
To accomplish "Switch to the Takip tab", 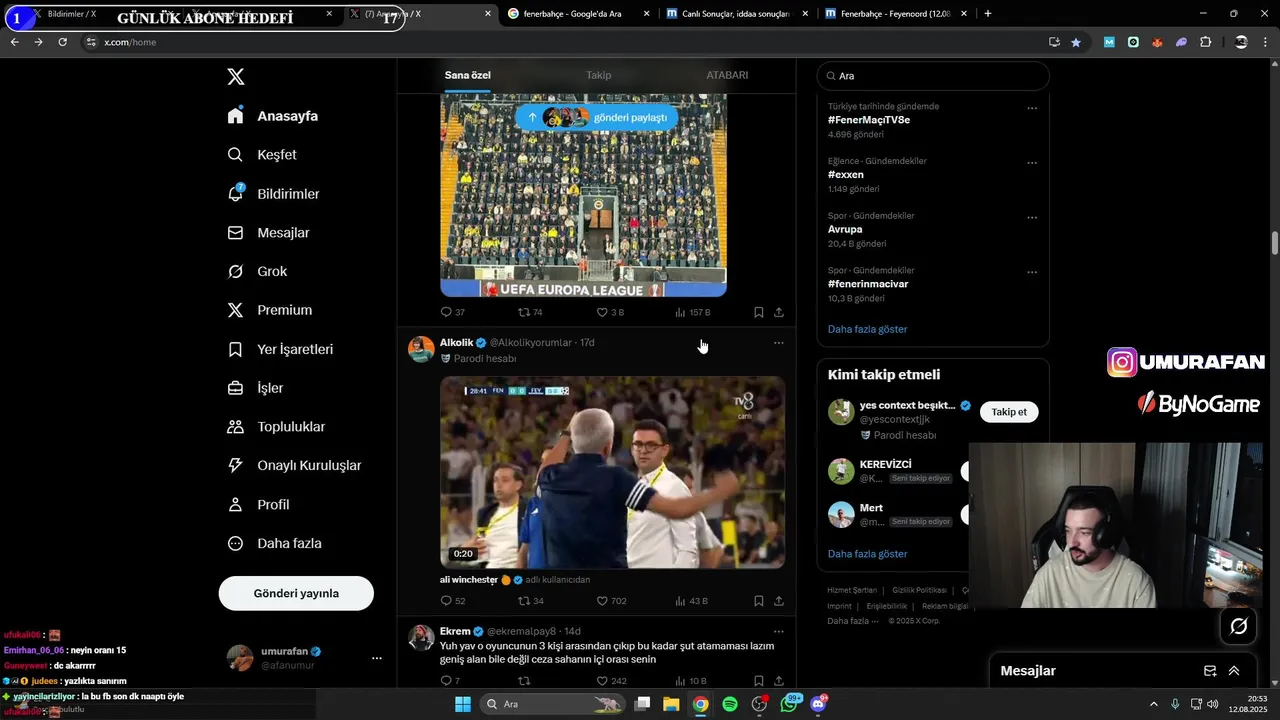I will coord(598,75).
